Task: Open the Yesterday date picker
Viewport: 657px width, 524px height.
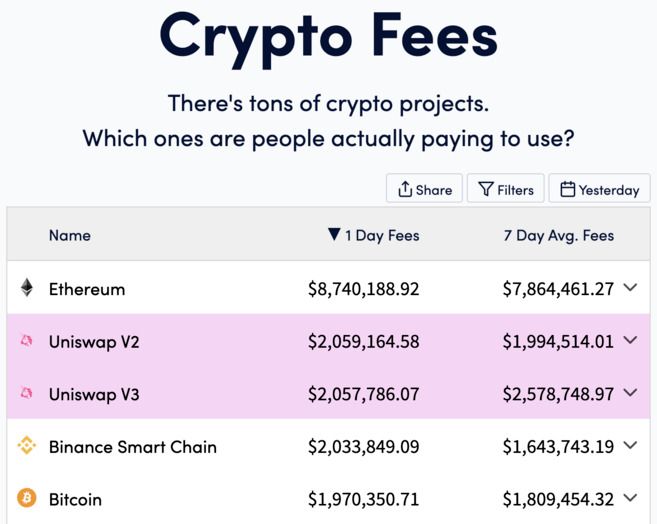Action: pyautogui.click(x=599, y=189)
